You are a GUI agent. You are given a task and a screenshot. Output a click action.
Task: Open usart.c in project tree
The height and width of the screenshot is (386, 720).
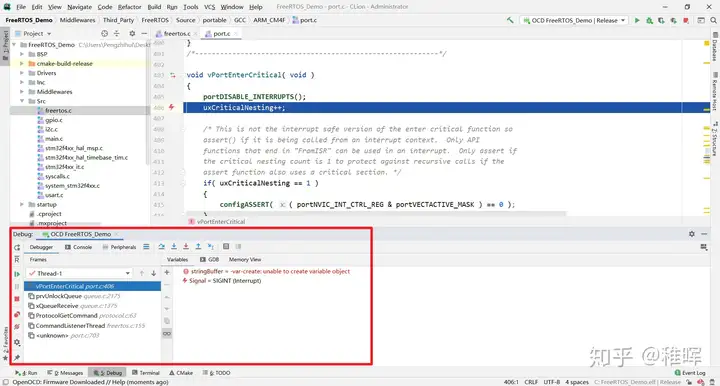(54, 195)
